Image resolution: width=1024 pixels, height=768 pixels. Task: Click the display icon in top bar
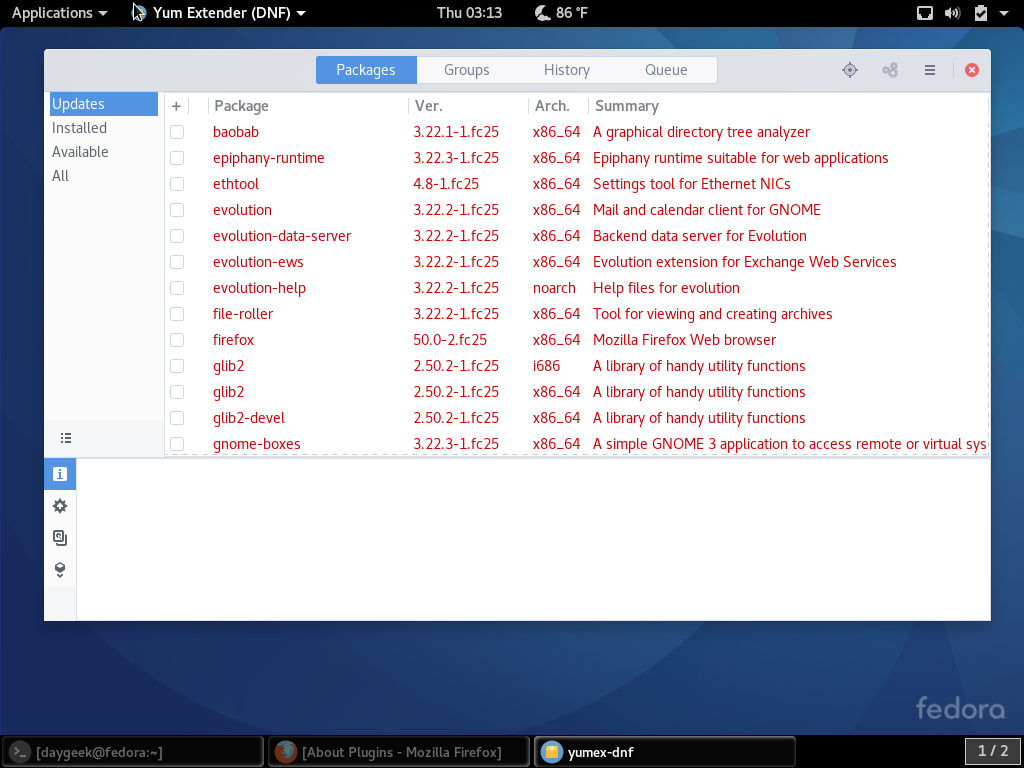click(x=925, y=13)
